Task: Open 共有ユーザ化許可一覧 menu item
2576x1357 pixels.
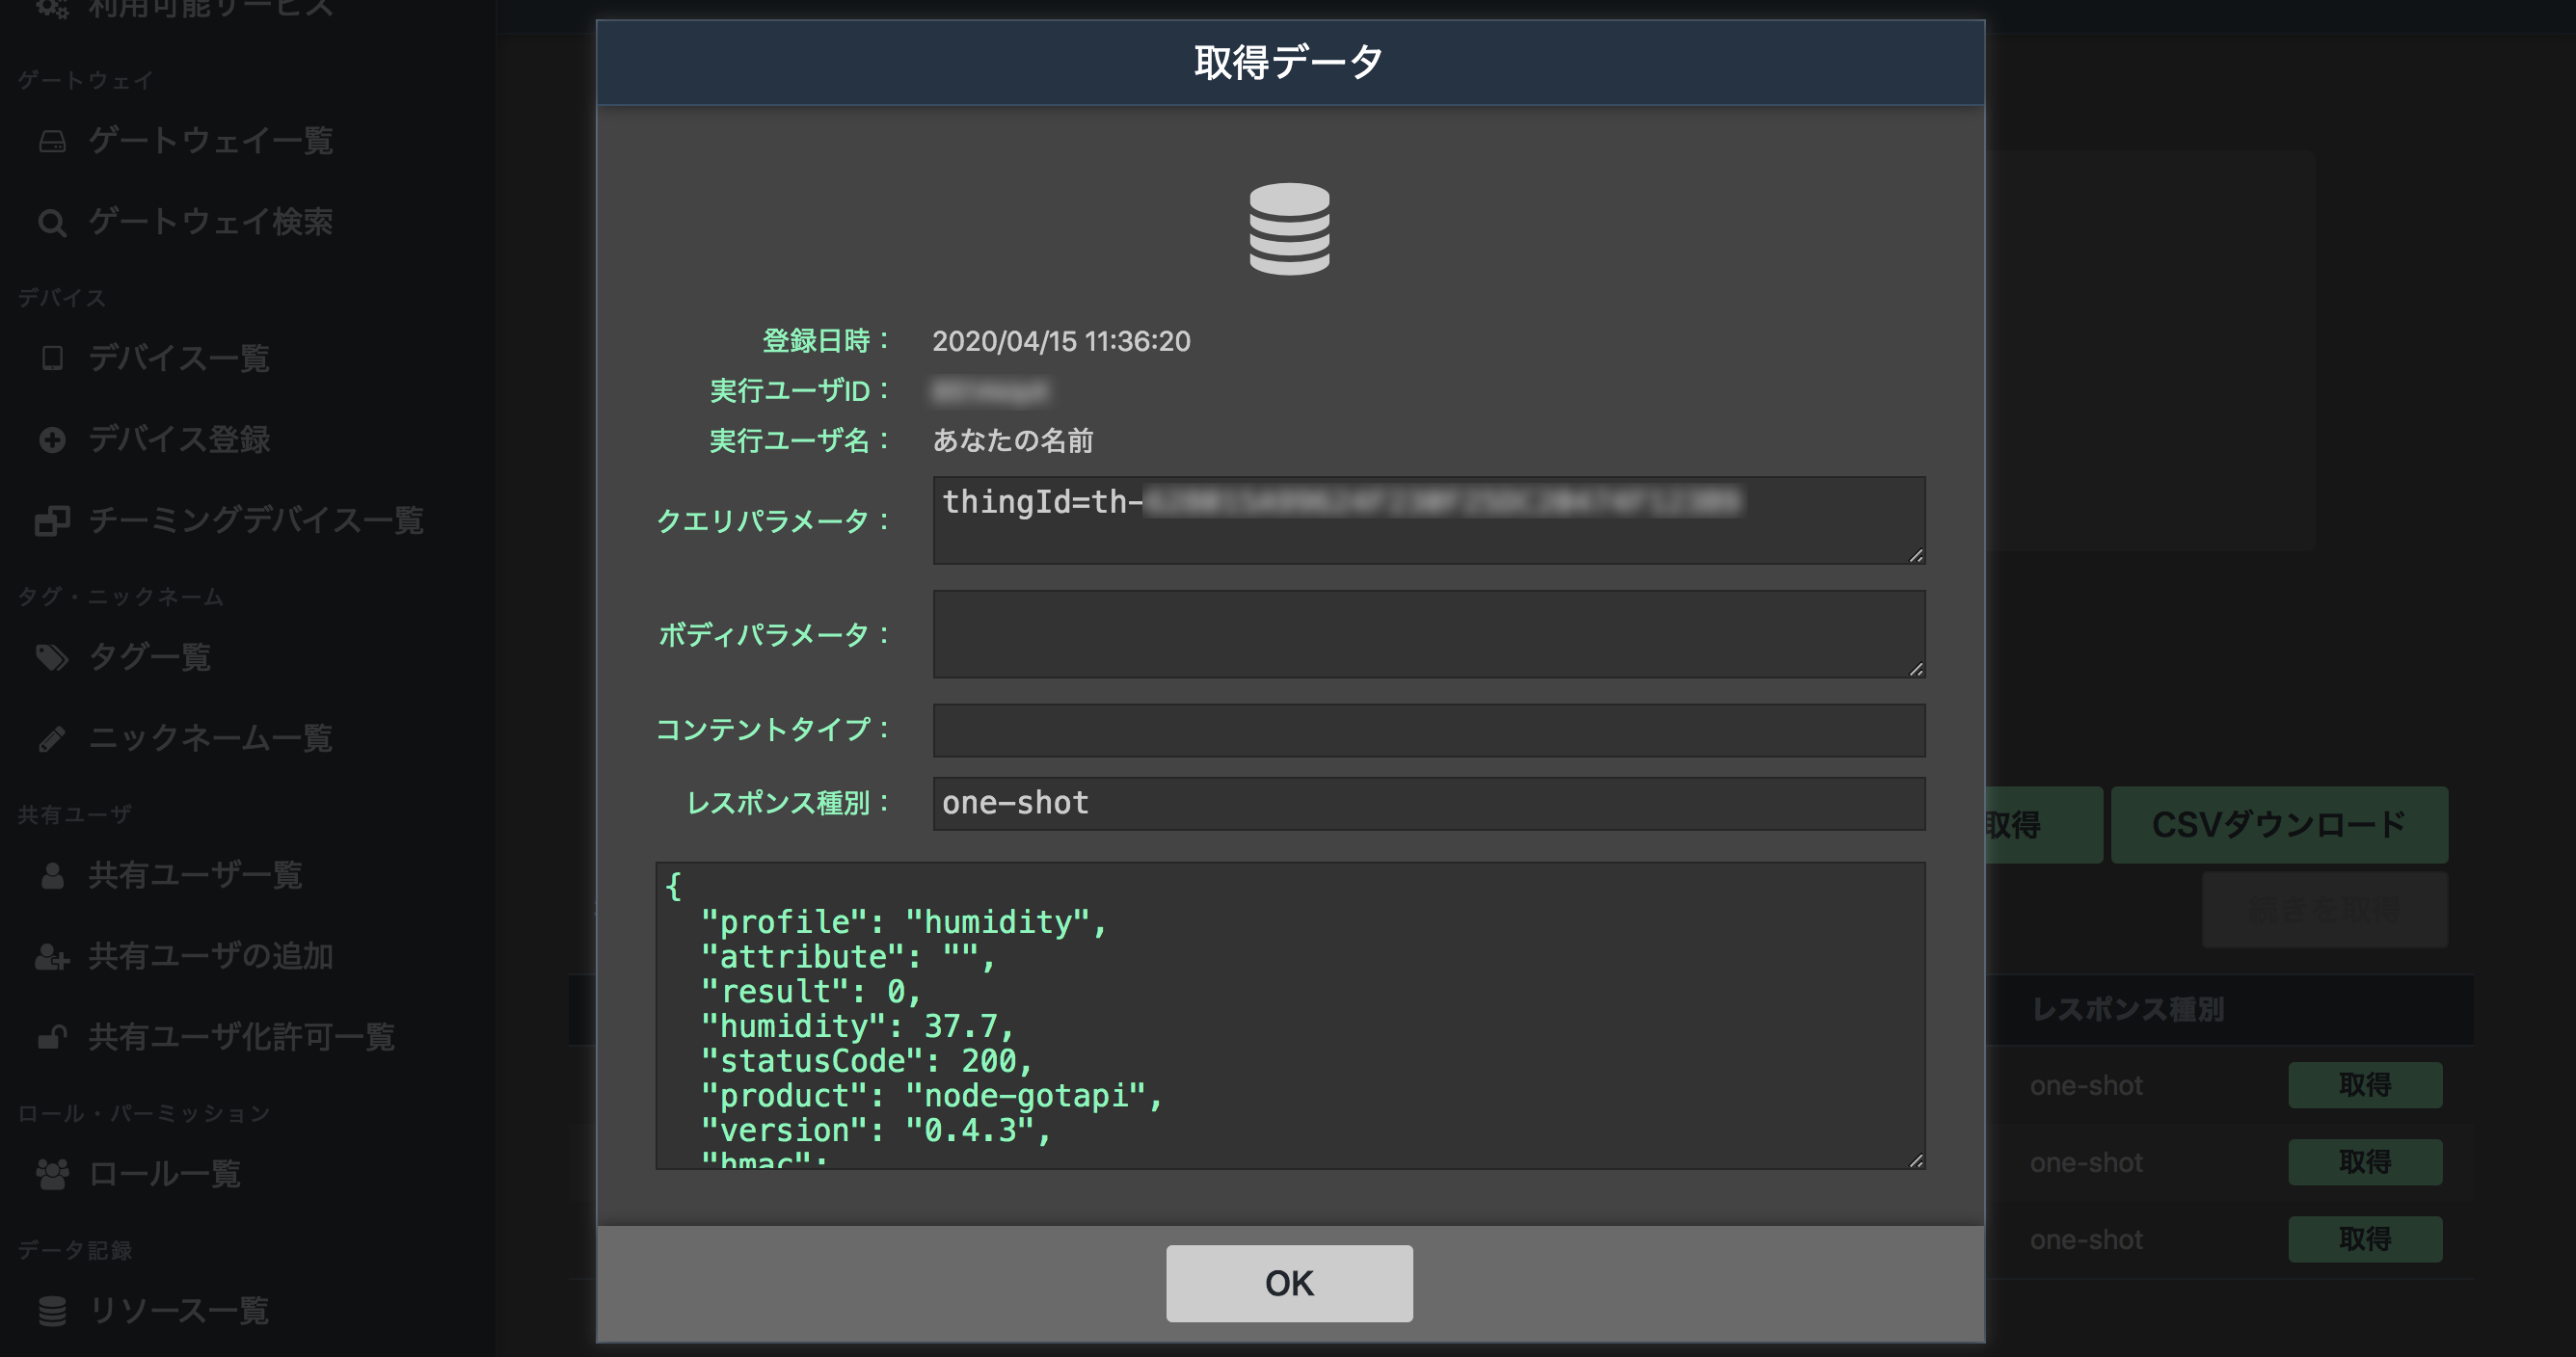Action: click(241, 1037)
